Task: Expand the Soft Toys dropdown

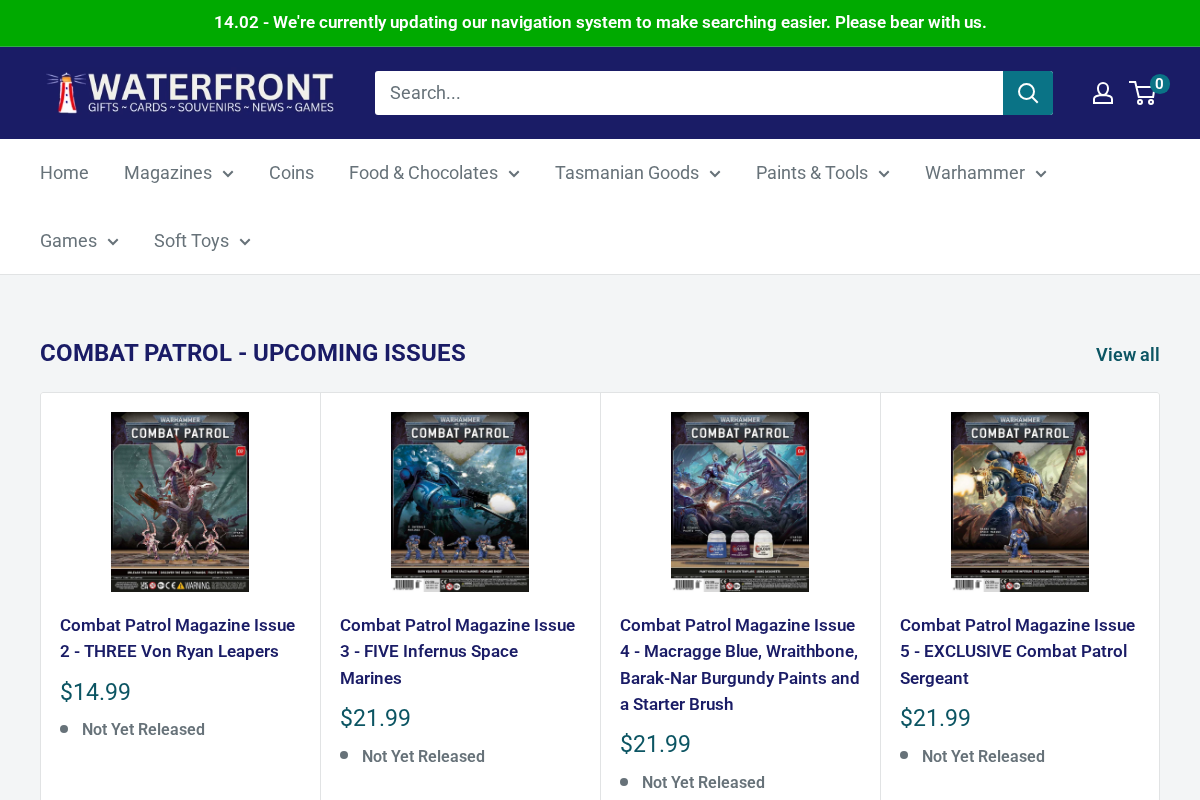Action: point(201,241)
